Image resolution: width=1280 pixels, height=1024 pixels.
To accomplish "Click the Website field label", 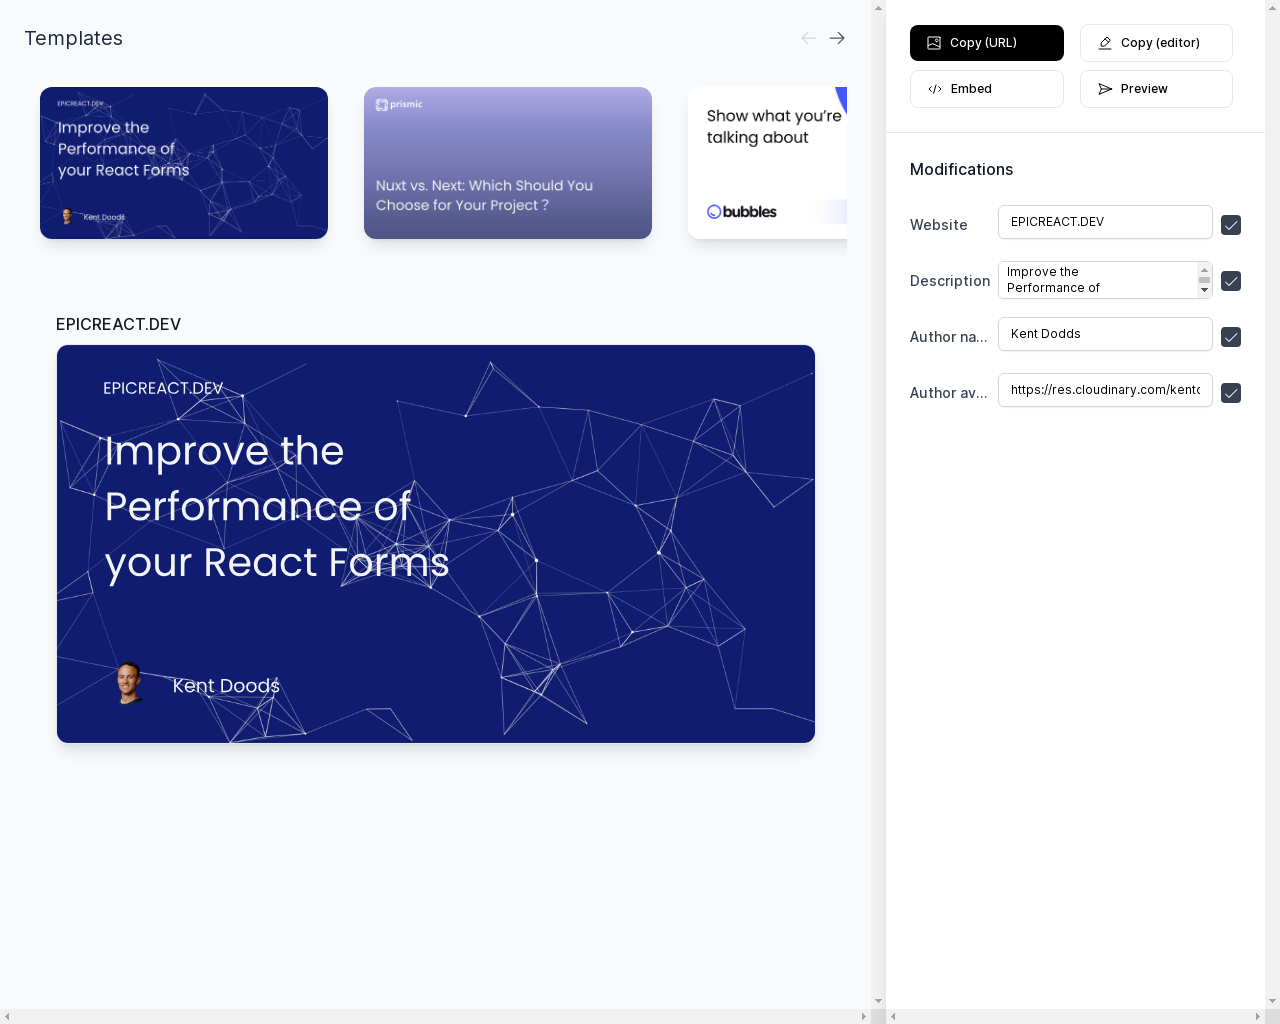I will click(x=938, y=225).
